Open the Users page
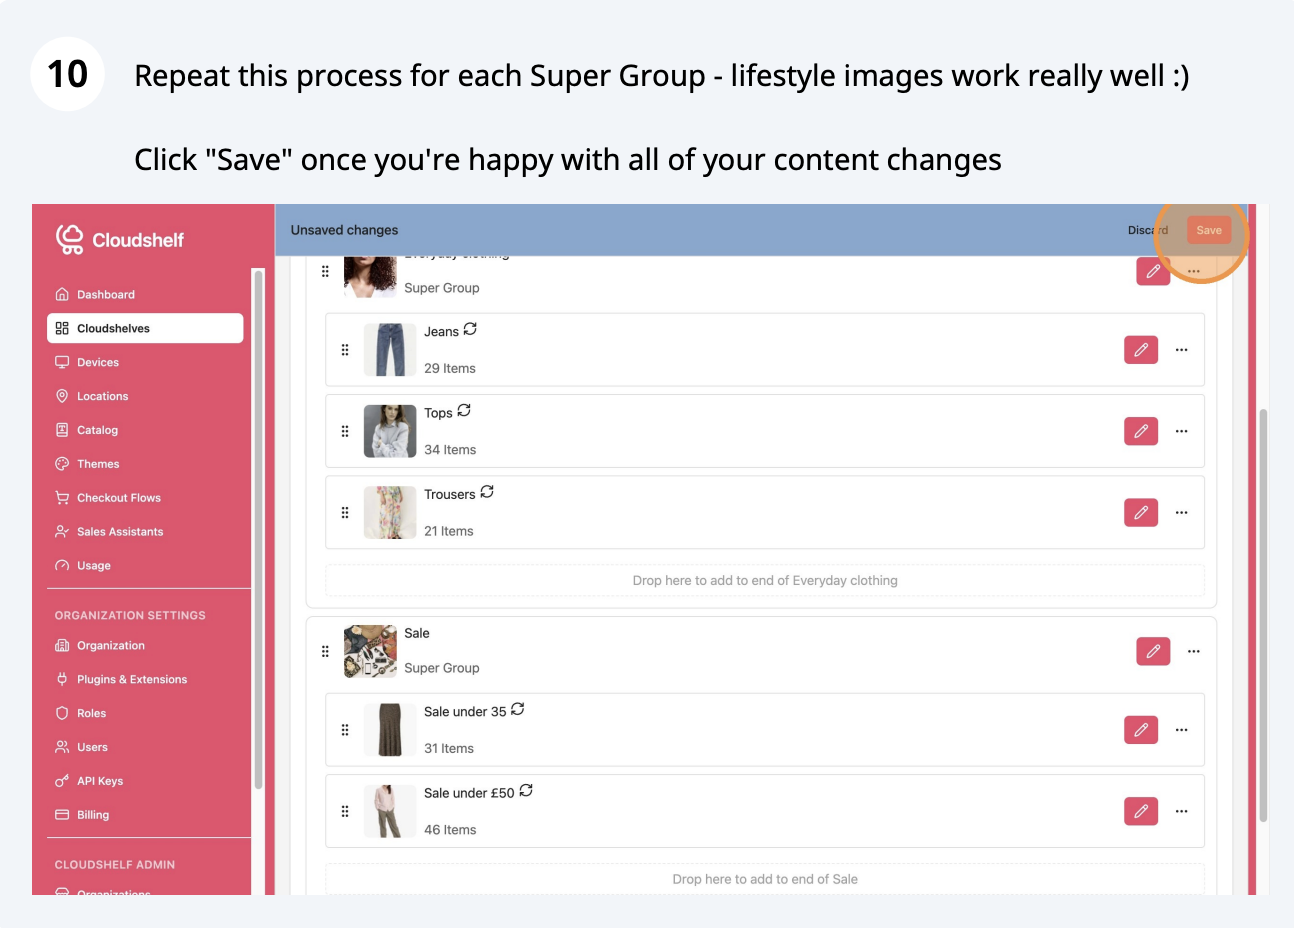 tap(145, 748)
